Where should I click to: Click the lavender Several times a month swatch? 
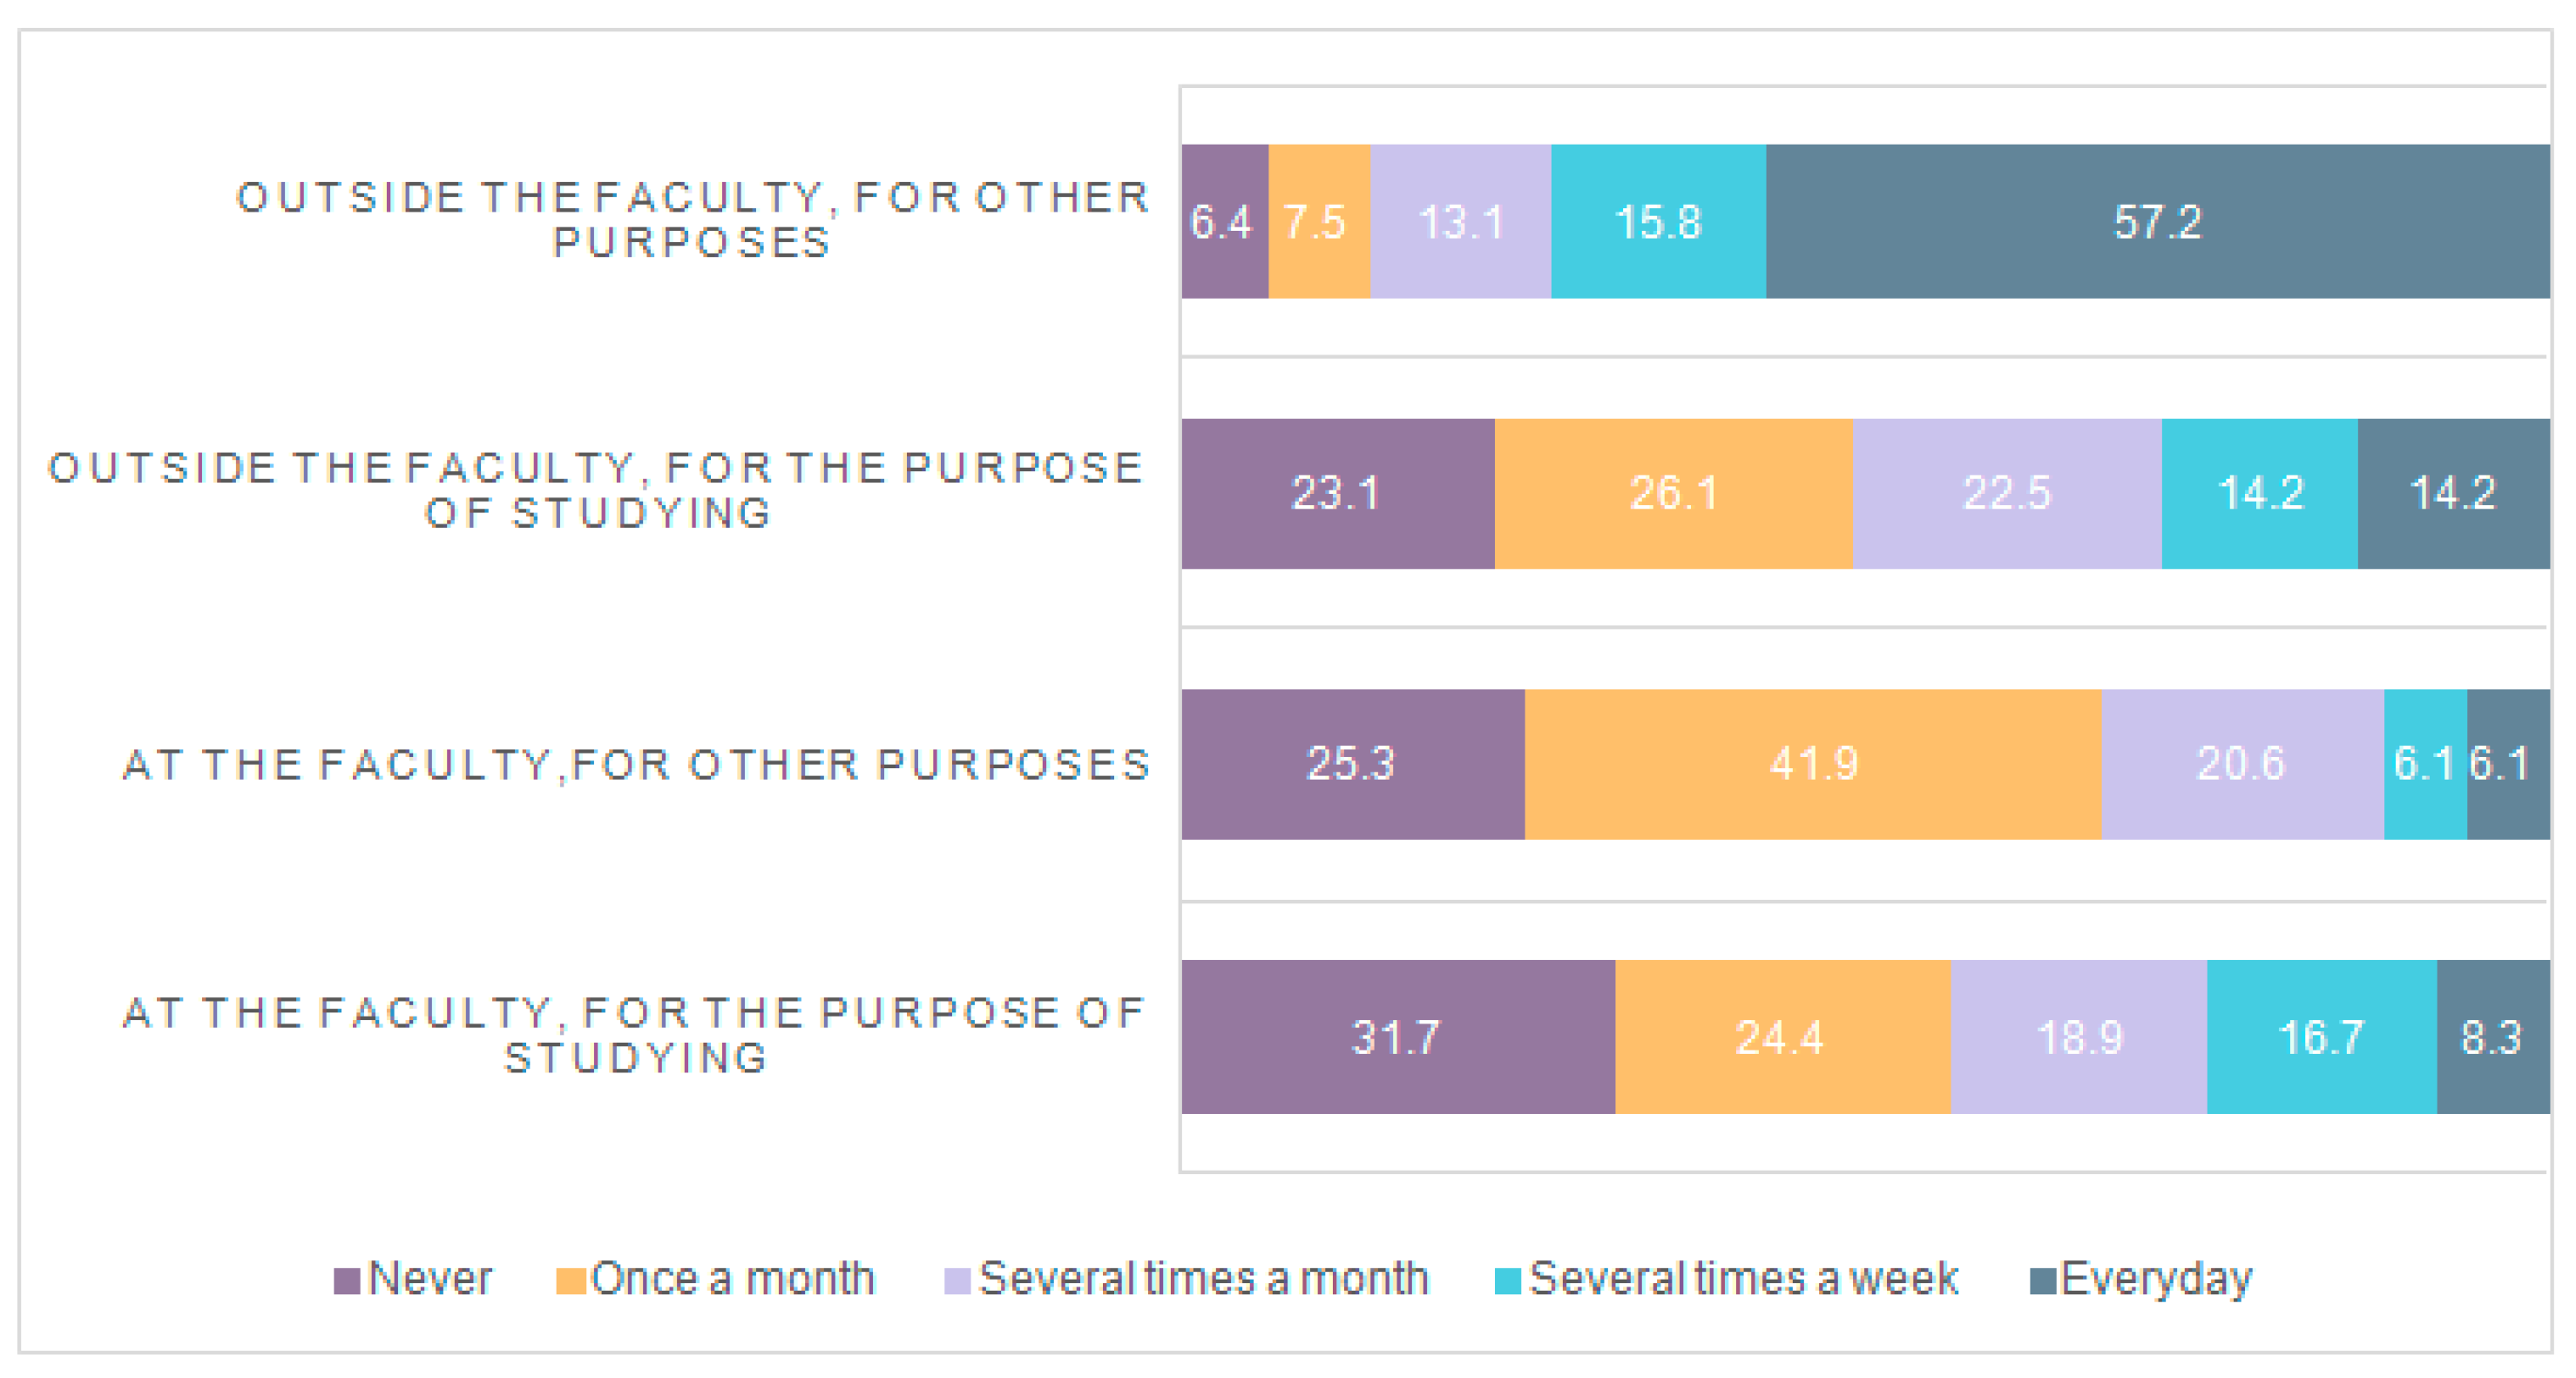(957, 1281)
